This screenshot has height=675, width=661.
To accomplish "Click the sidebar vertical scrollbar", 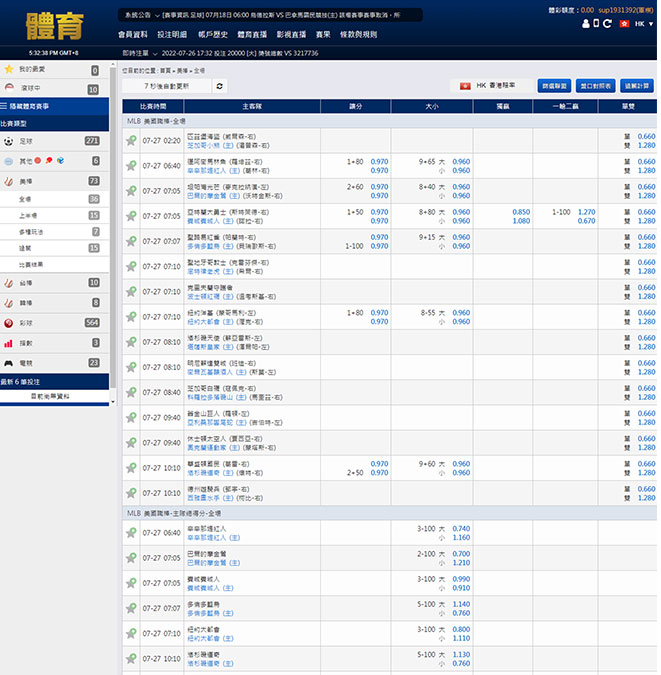I will pyautogui.click(x=113, y=228).
